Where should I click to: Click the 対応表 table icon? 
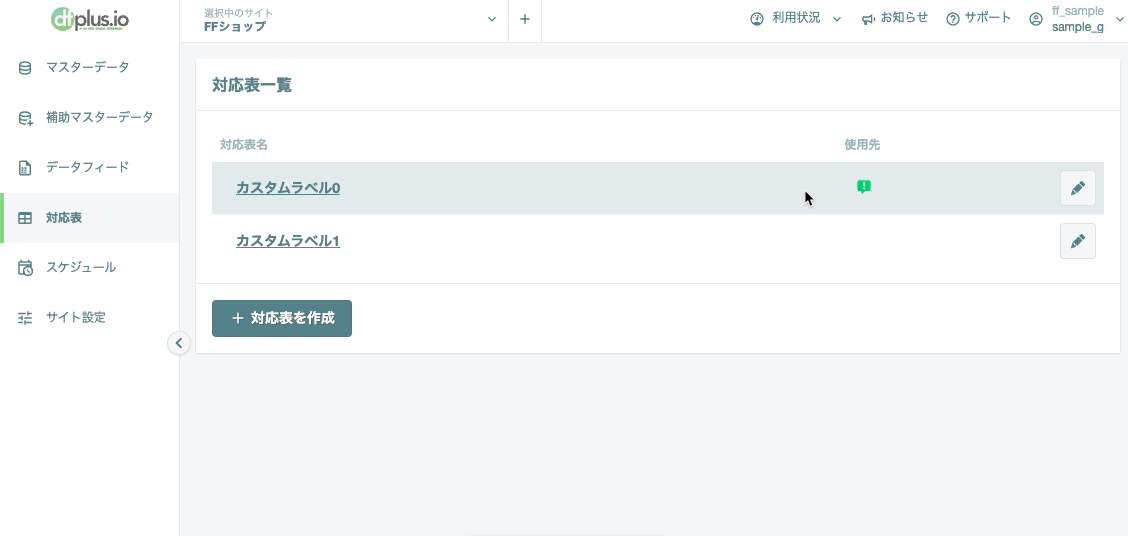(25, 218)
